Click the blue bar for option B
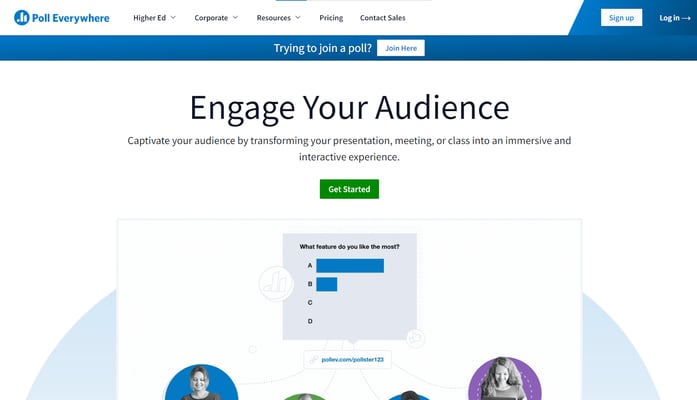Image resolution: width=697 pixels, height=400 pixels. 327,284
